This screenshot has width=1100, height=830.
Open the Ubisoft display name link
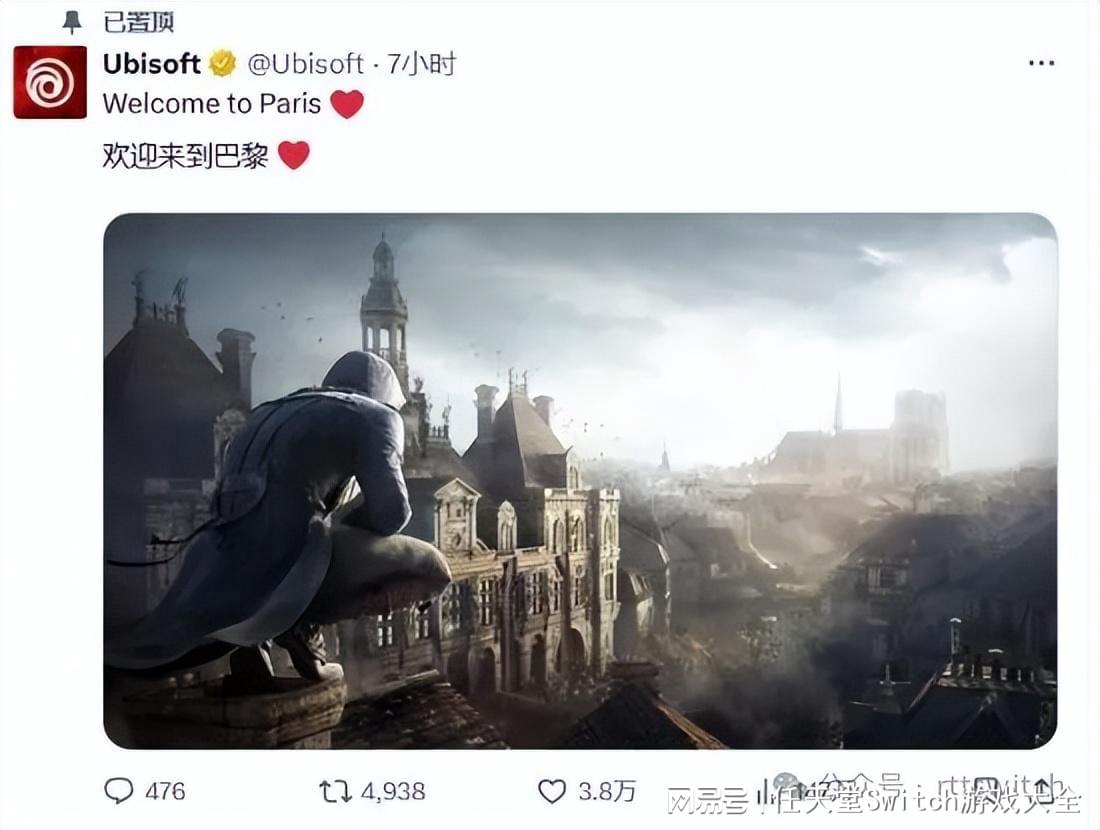152,64
